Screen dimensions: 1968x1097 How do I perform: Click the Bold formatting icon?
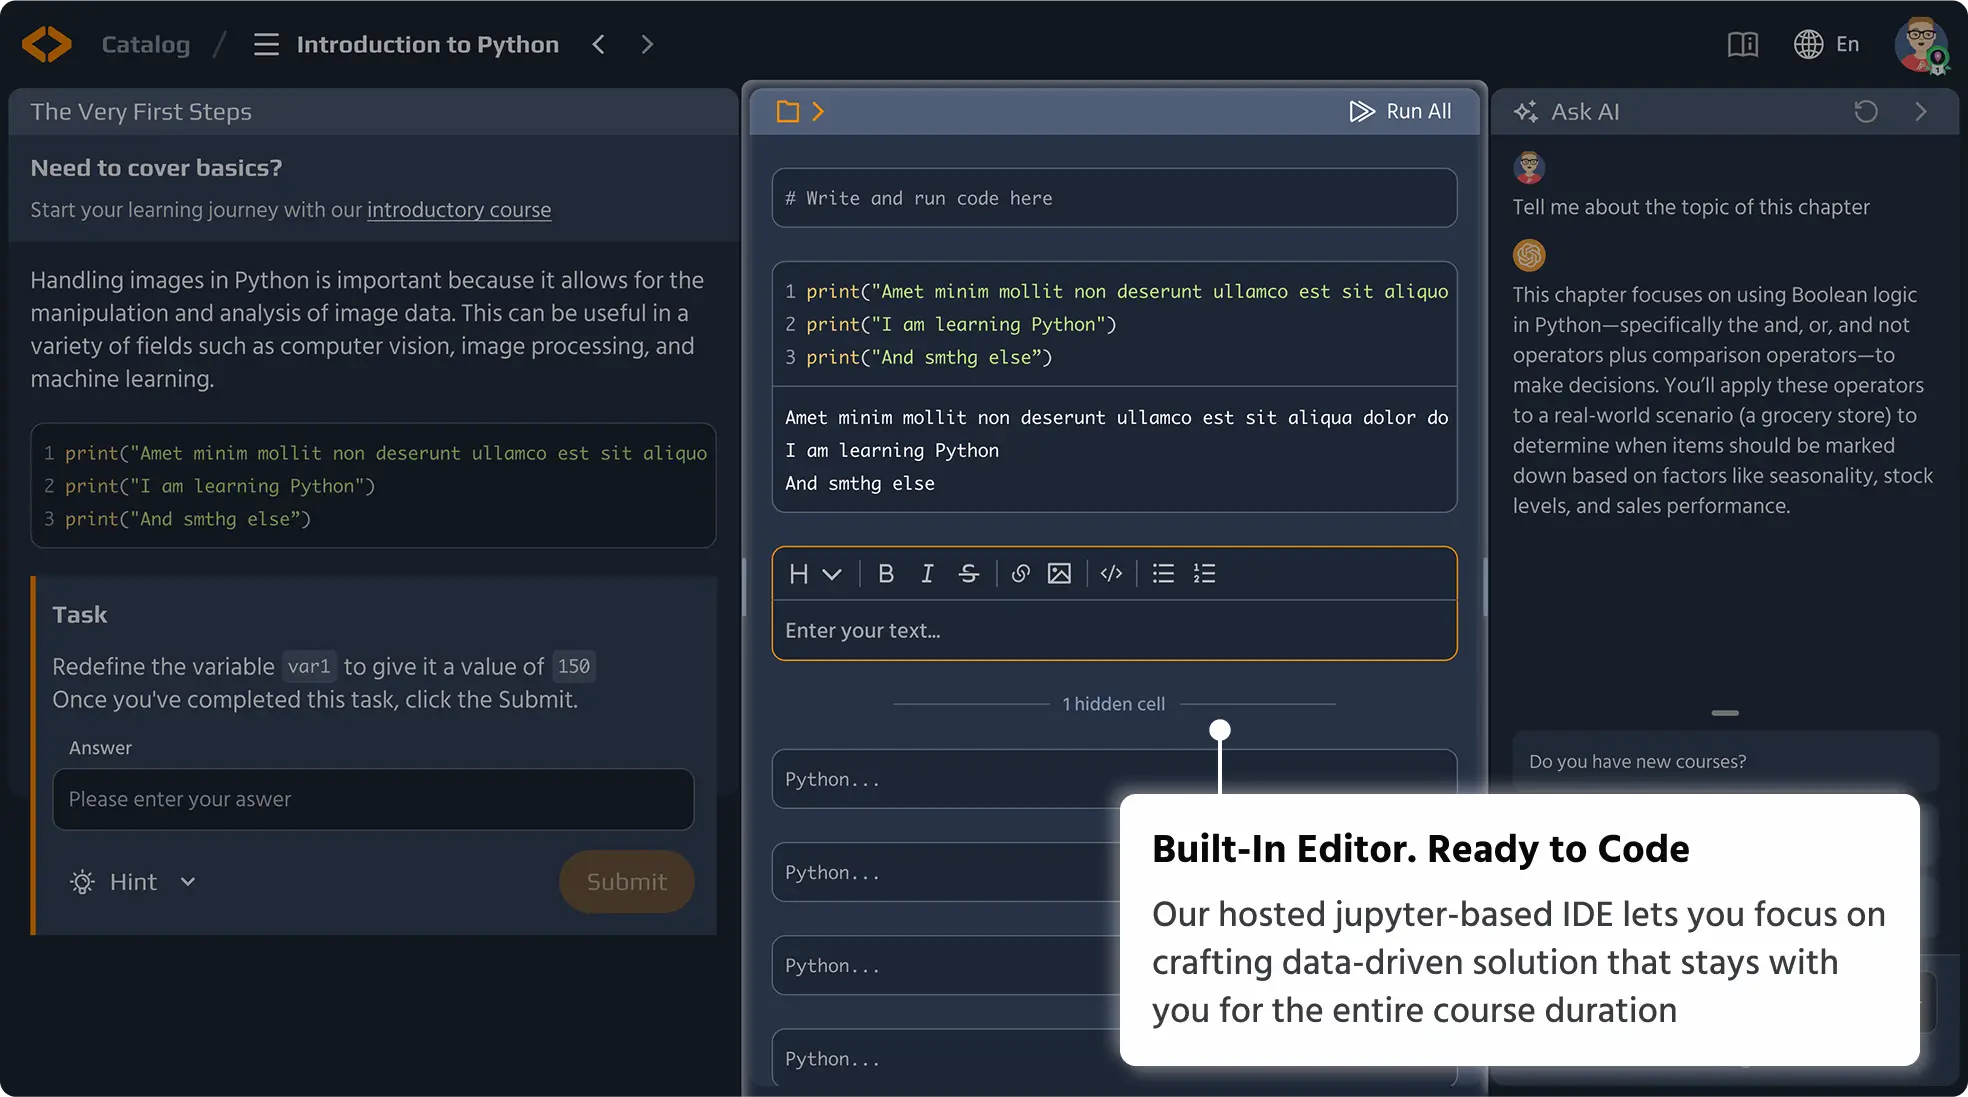(885, 574)
